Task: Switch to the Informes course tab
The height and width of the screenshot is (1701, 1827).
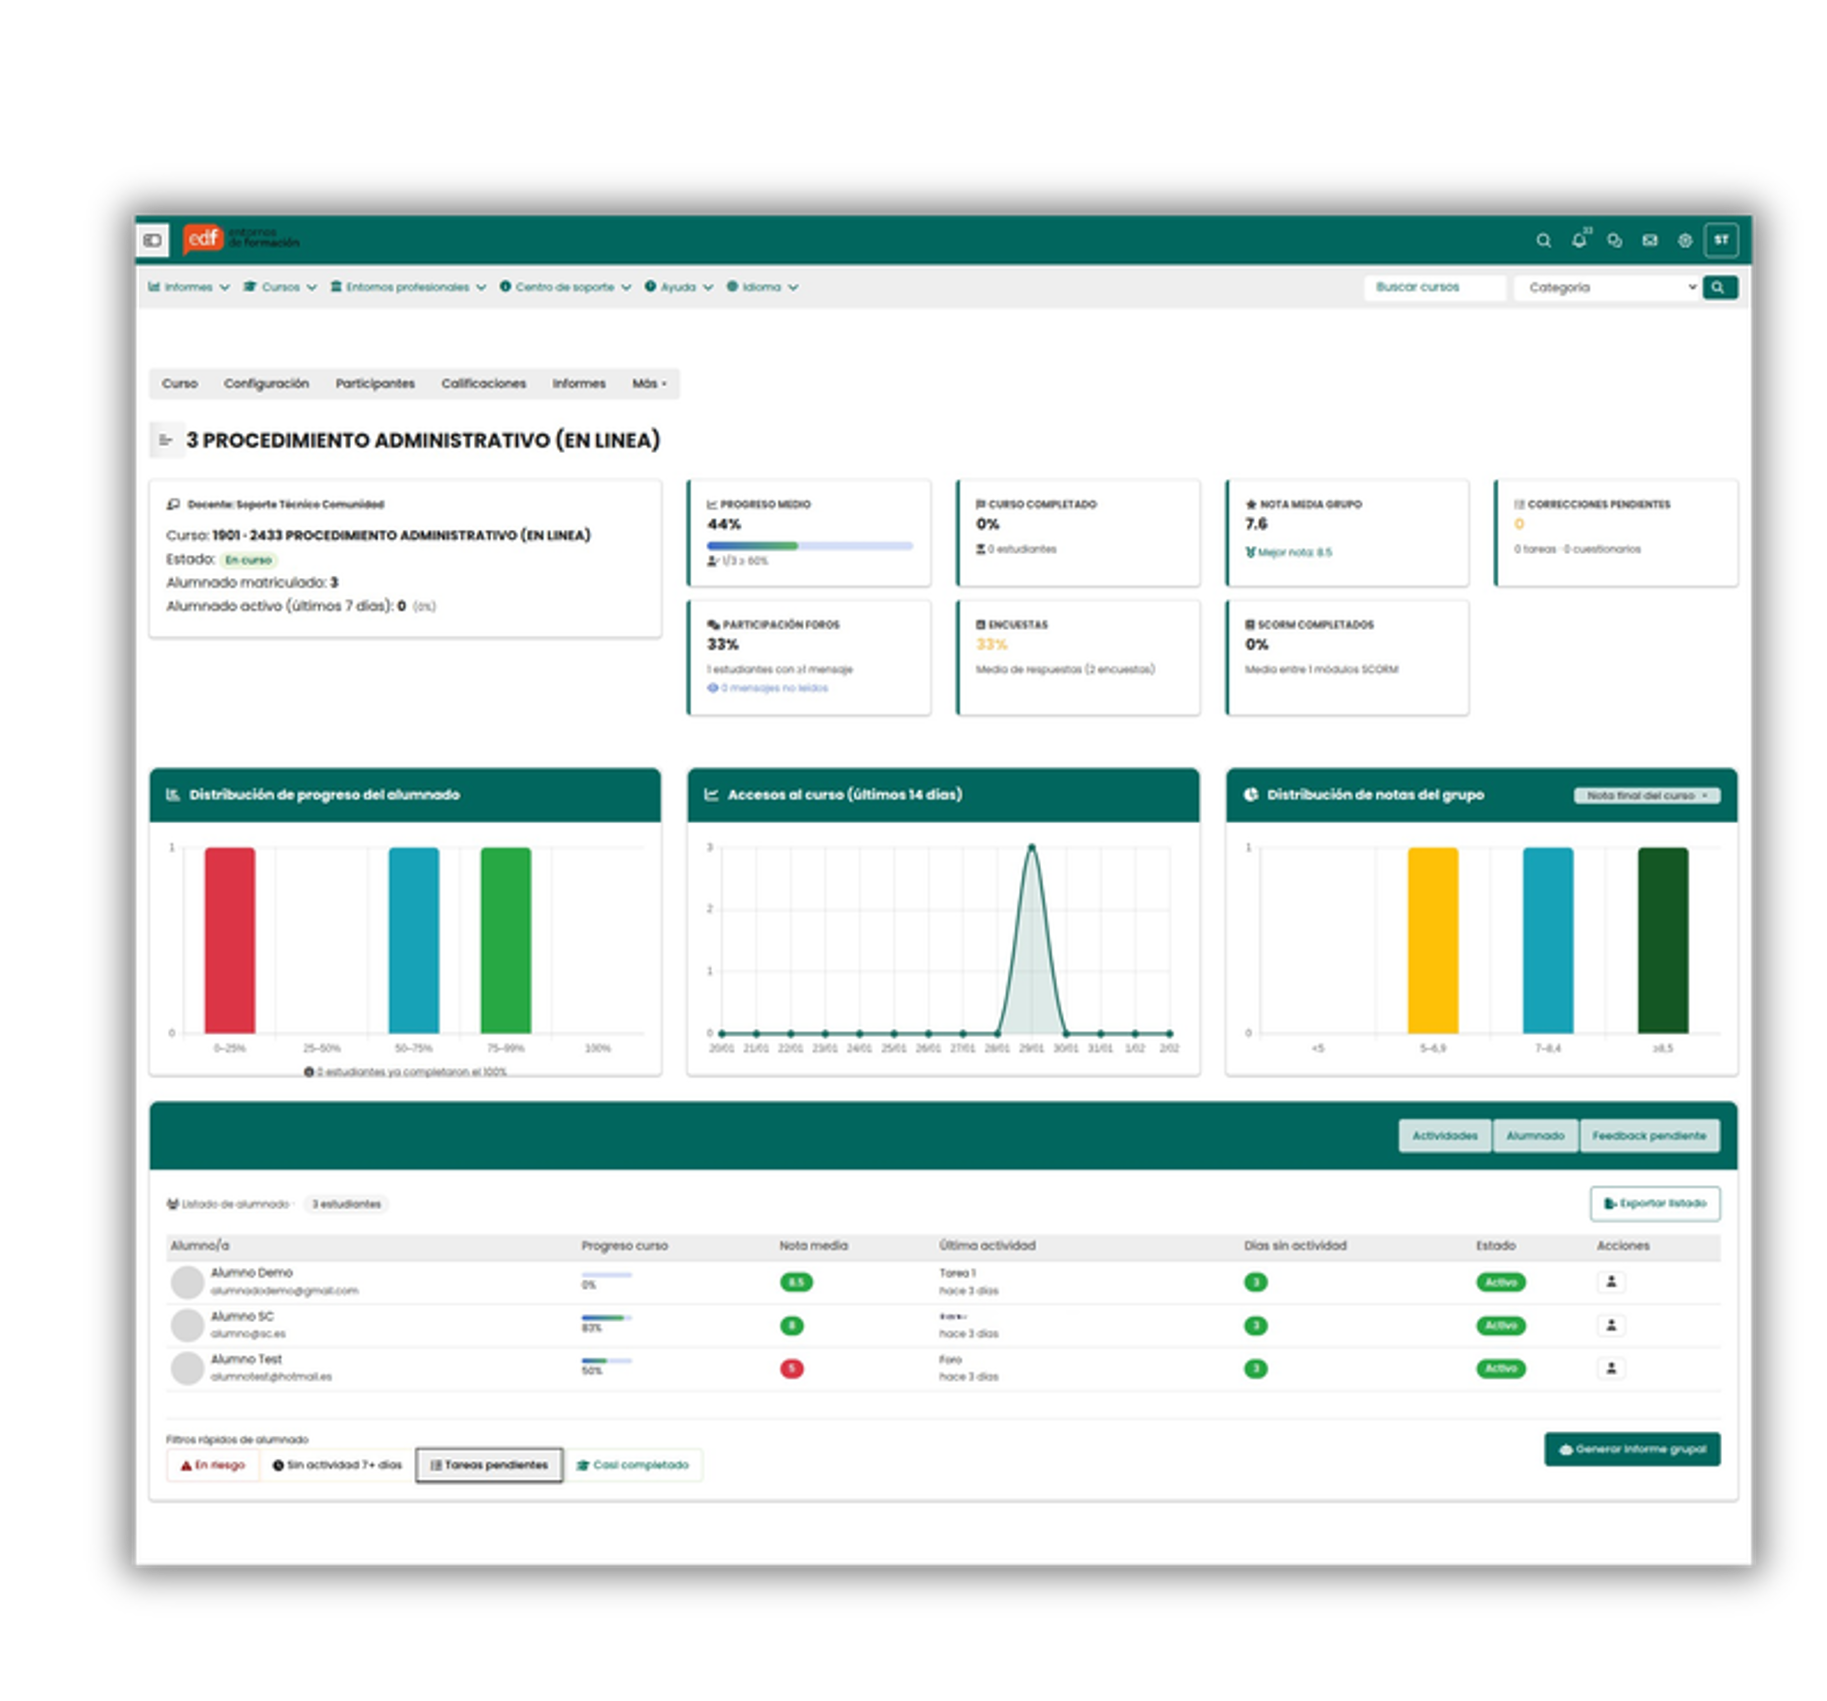Action: pos(579,384)
